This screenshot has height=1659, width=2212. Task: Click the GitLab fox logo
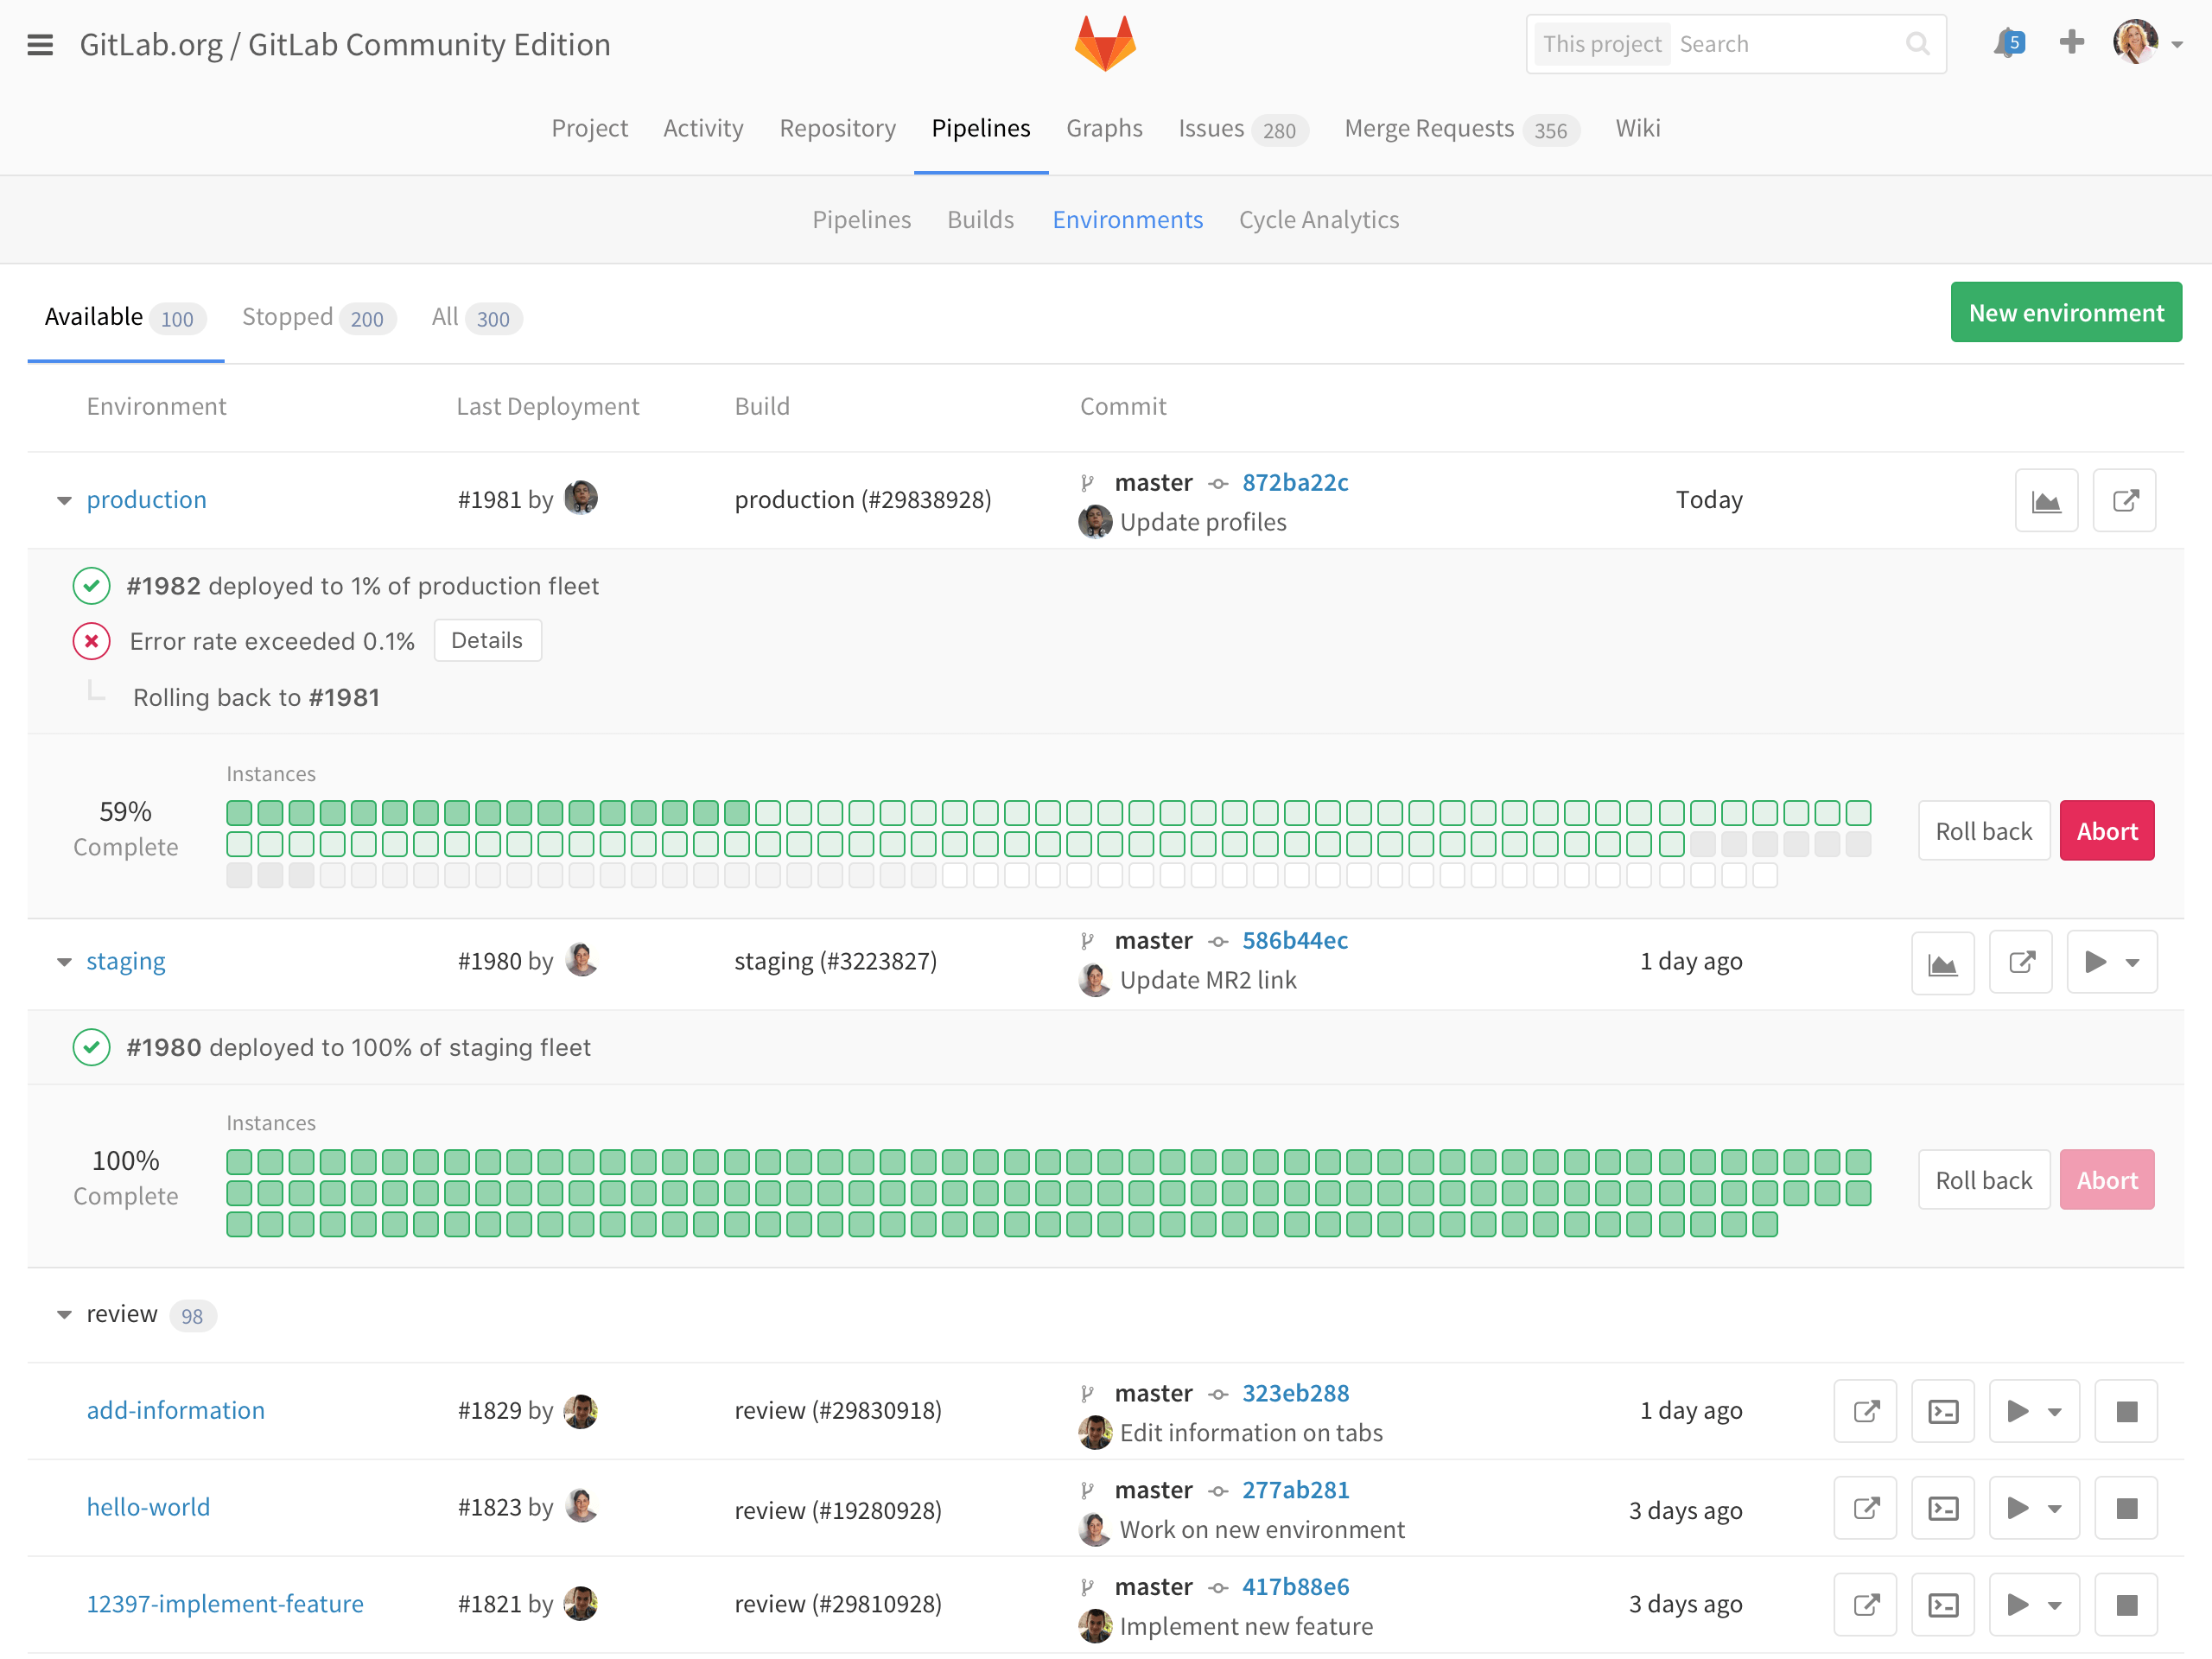tap(1105, 44)
